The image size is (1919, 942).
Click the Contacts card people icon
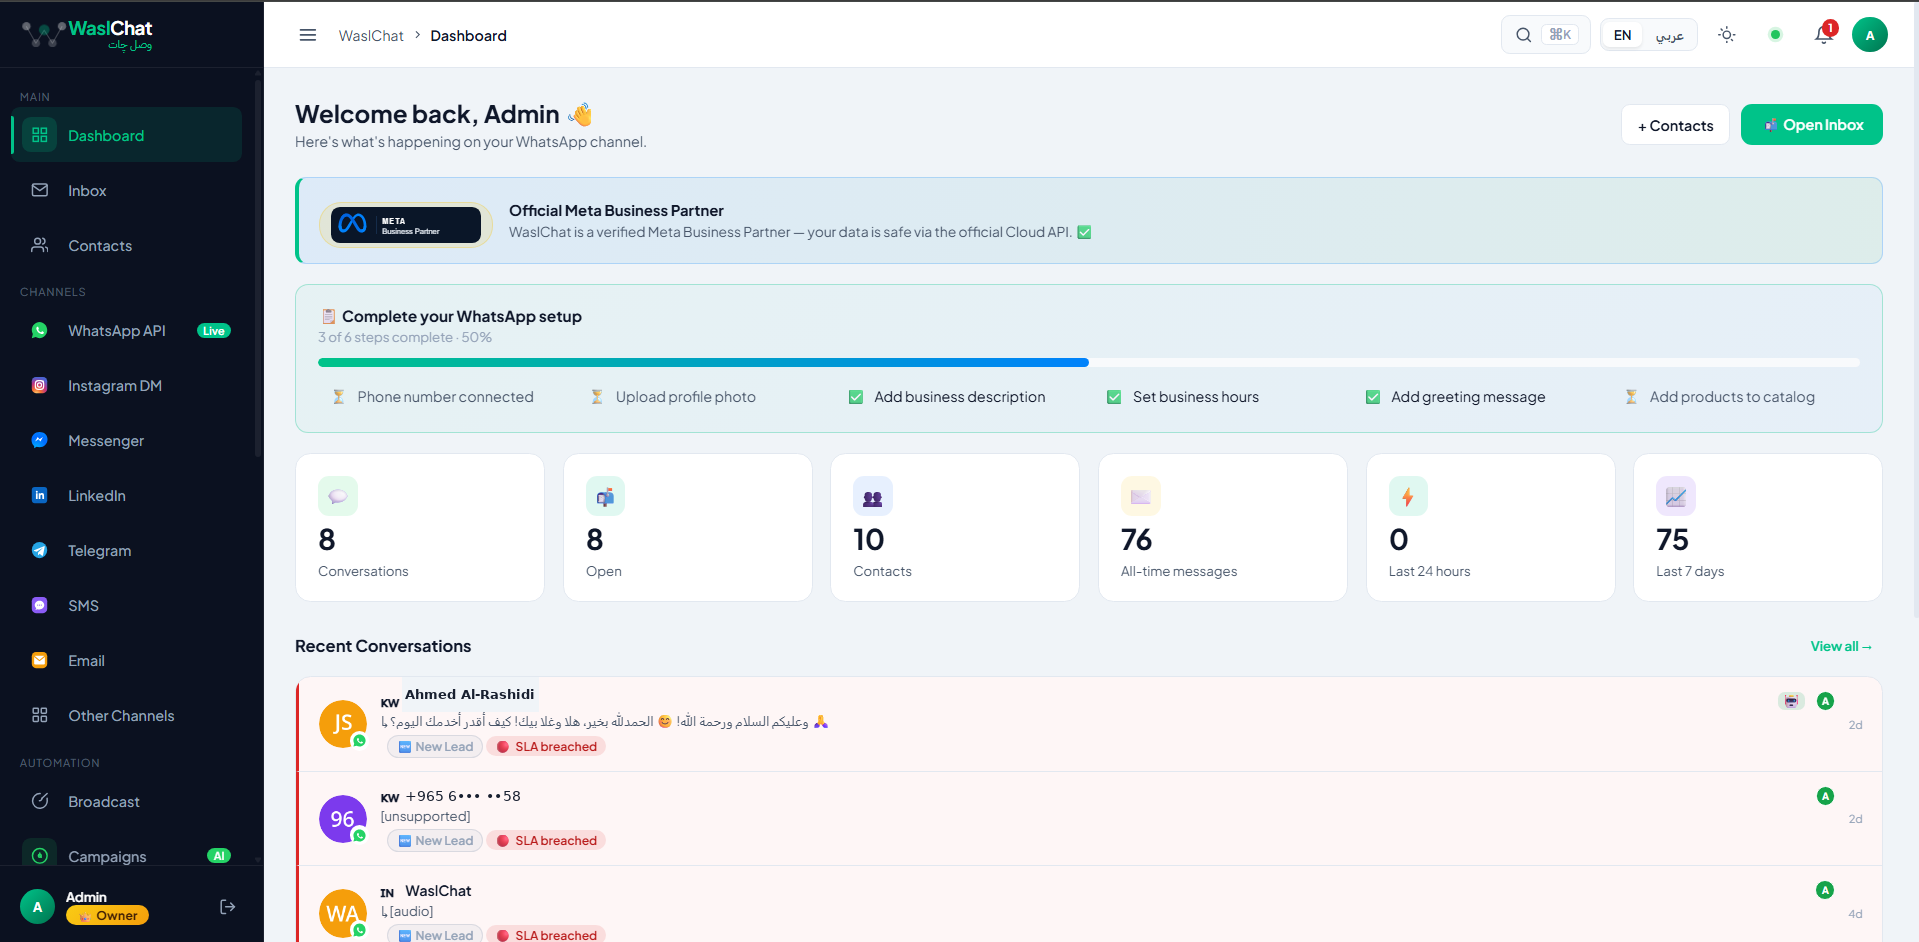[x=873, y=496]
